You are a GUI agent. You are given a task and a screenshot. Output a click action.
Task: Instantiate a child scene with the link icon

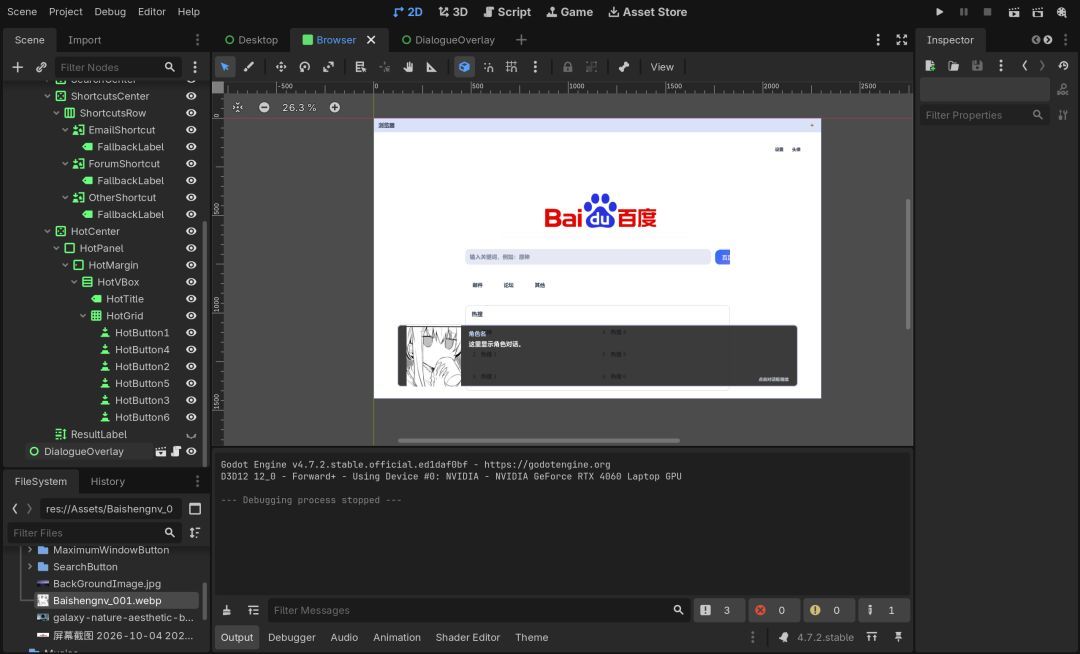point(41,67)
